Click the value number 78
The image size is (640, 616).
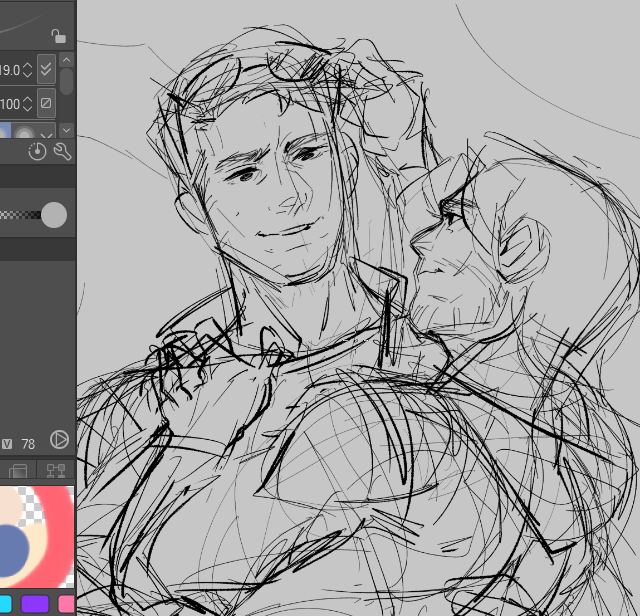[x=28, y=444]
